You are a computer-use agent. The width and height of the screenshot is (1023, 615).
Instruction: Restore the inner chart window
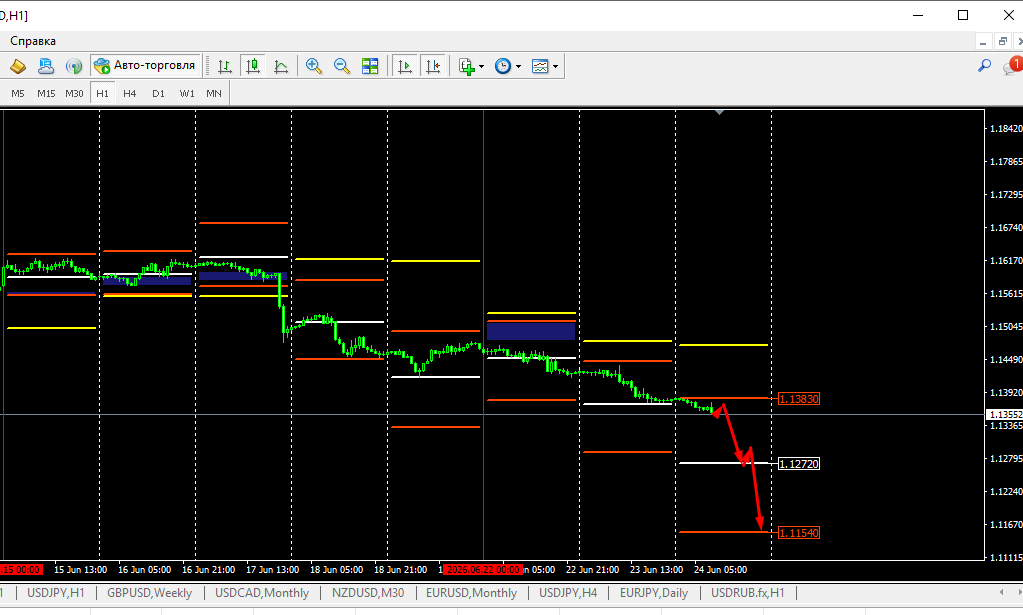pyautogui.click(x=1003, y=42)
